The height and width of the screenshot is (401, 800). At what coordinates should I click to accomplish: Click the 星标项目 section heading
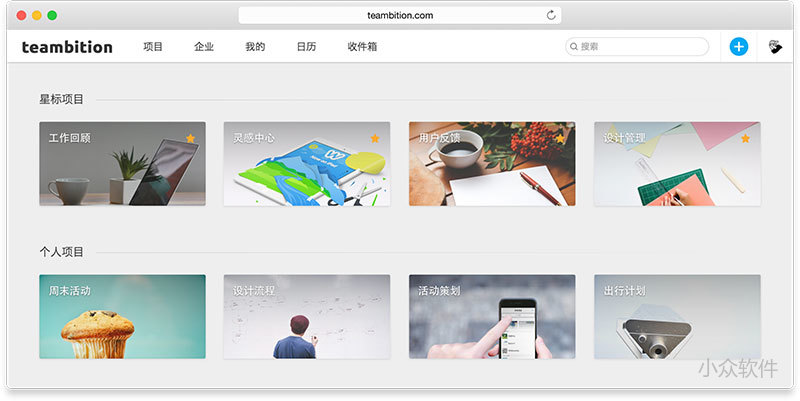(61, 99)
